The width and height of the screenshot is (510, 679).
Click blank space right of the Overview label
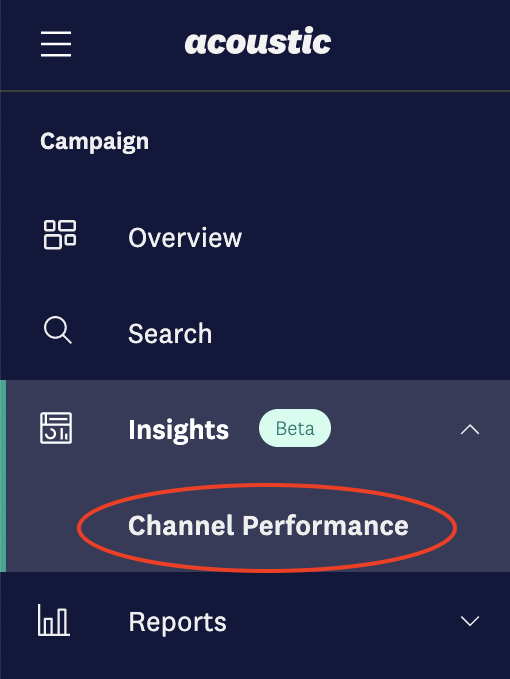tap(374, 238)
